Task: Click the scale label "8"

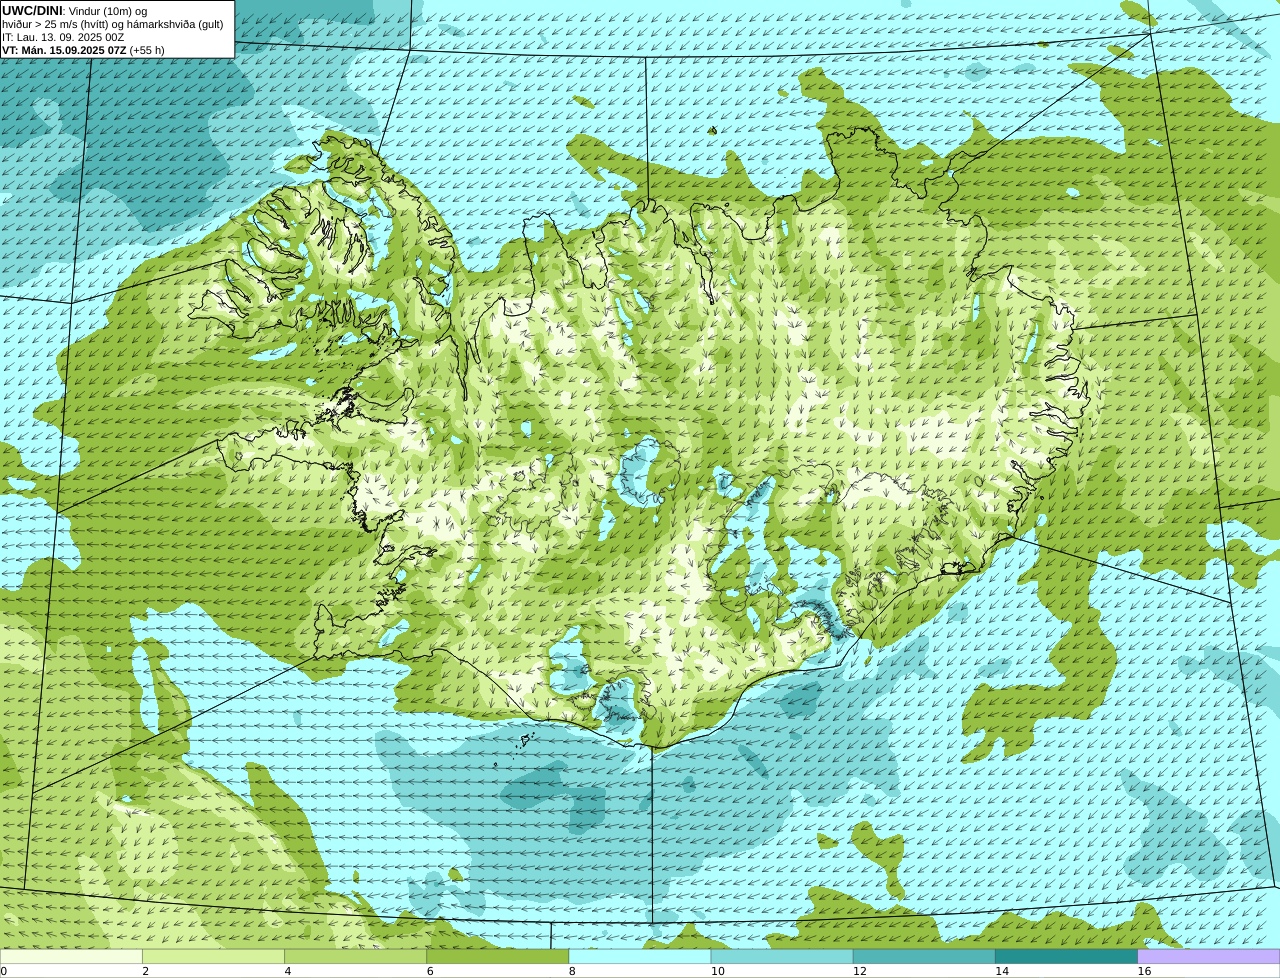Action: [572, 971]
